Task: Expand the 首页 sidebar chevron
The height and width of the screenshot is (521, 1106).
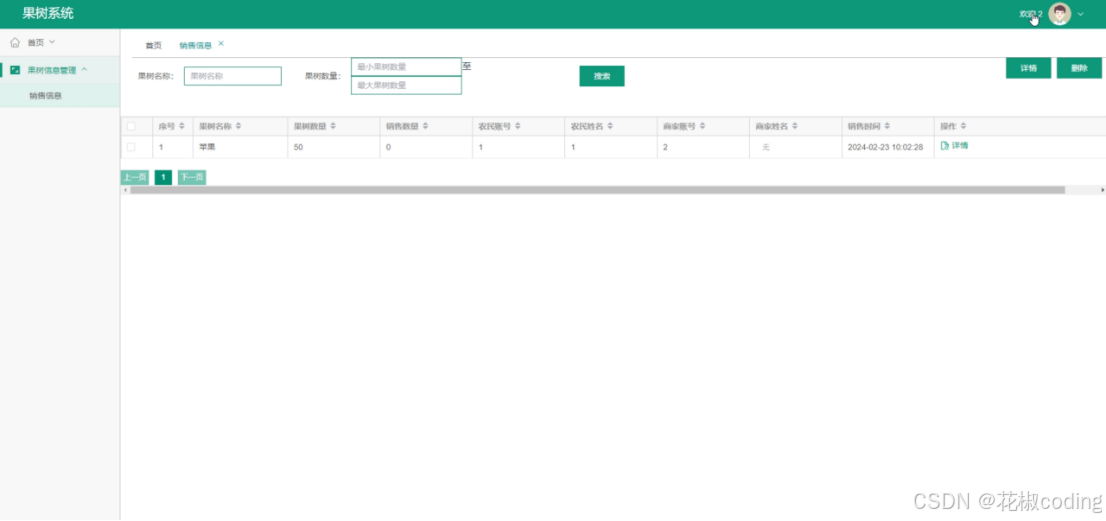Action: click(51, 42)
